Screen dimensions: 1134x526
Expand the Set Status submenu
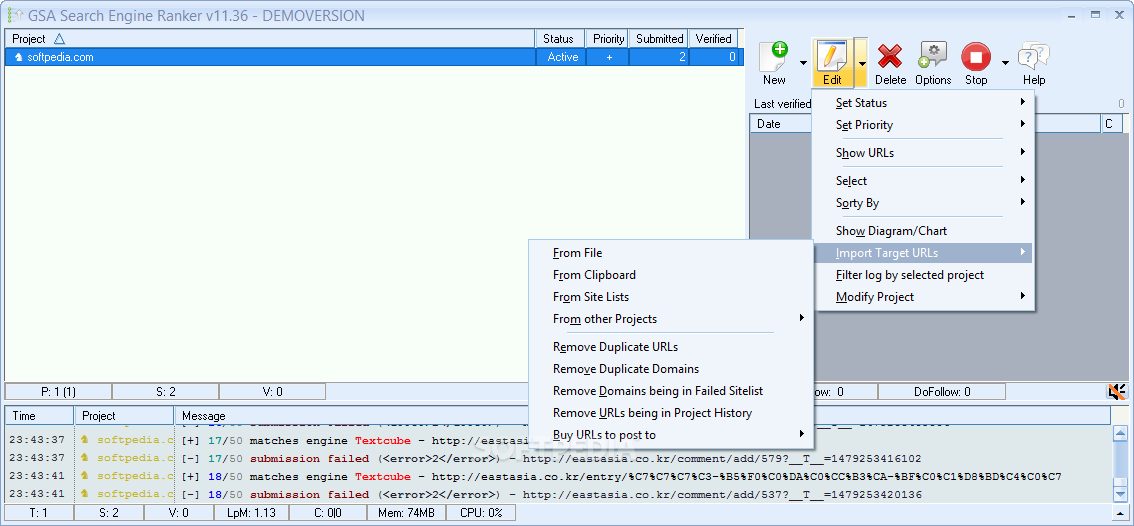(924, 103)
